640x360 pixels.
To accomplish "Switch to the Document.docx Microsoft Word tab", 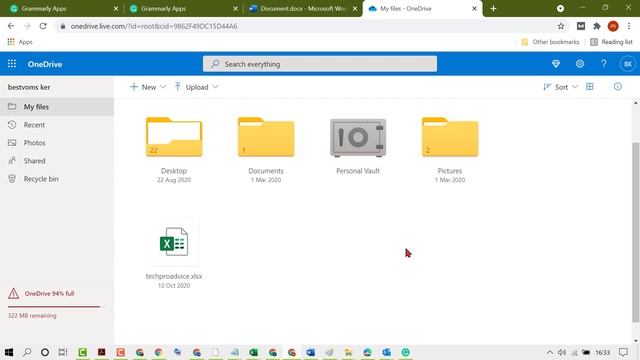I will click(x=302, y=9).
